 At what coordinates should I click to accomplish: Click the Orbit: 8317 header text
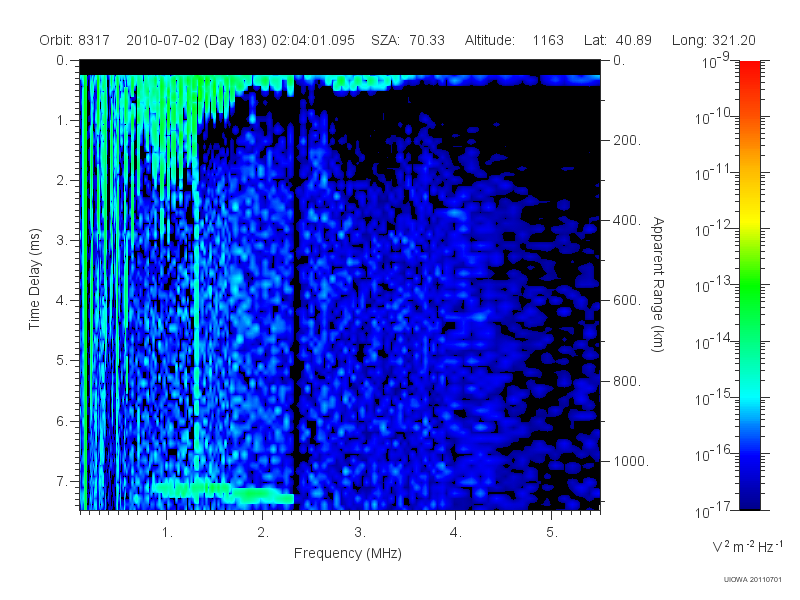[74, 40]
